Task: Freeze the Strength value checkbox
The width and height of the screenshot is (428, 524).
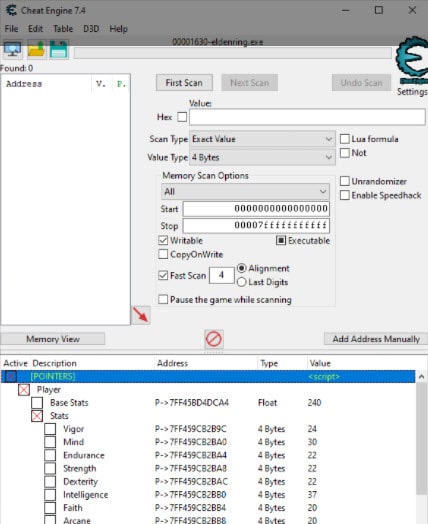Action: [50, 469]
